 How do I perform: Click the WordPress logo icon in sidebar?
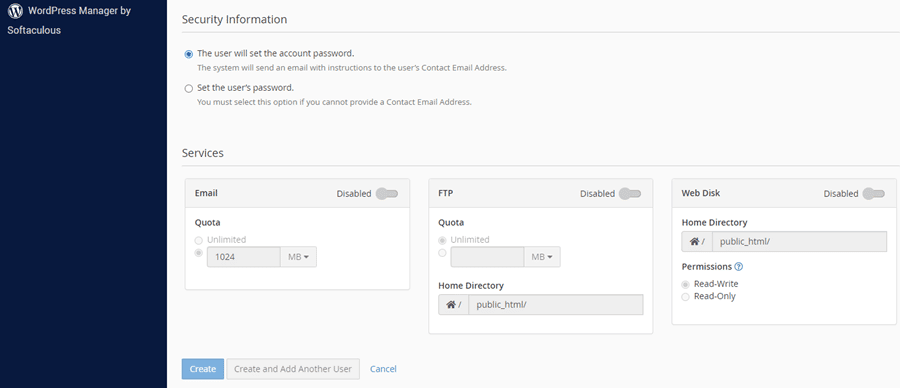click(15, 11)
